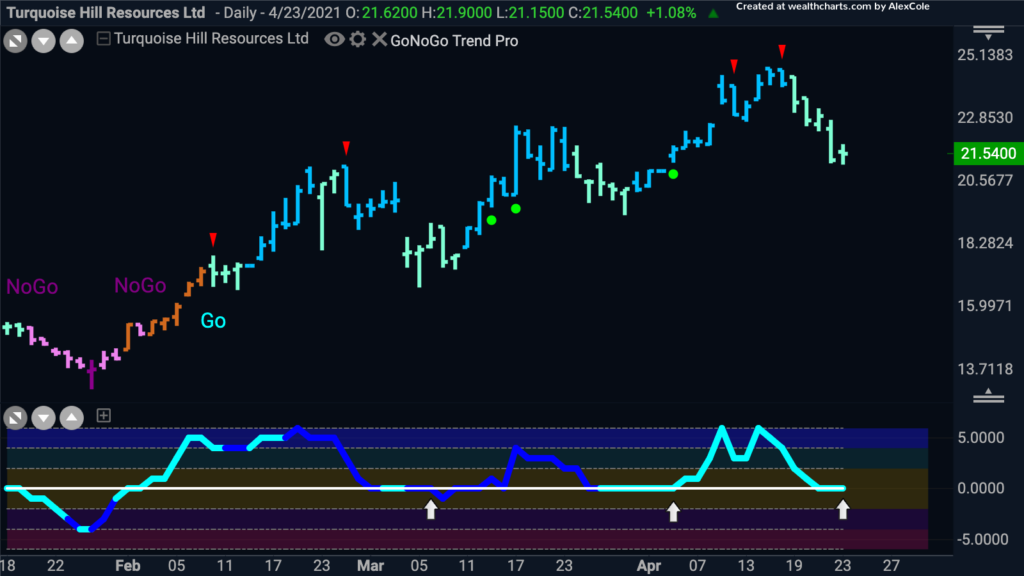Toggle GoNoGo Trend Pro visibility eye
The width and height of the screenshot is (1024, 576).
[x=334, y=39]
